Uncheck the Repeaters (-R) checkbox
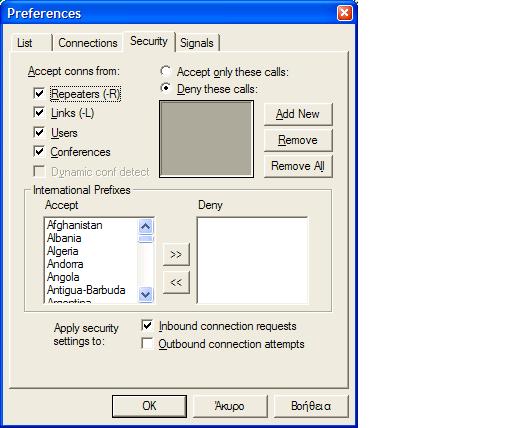 point(39,93)
